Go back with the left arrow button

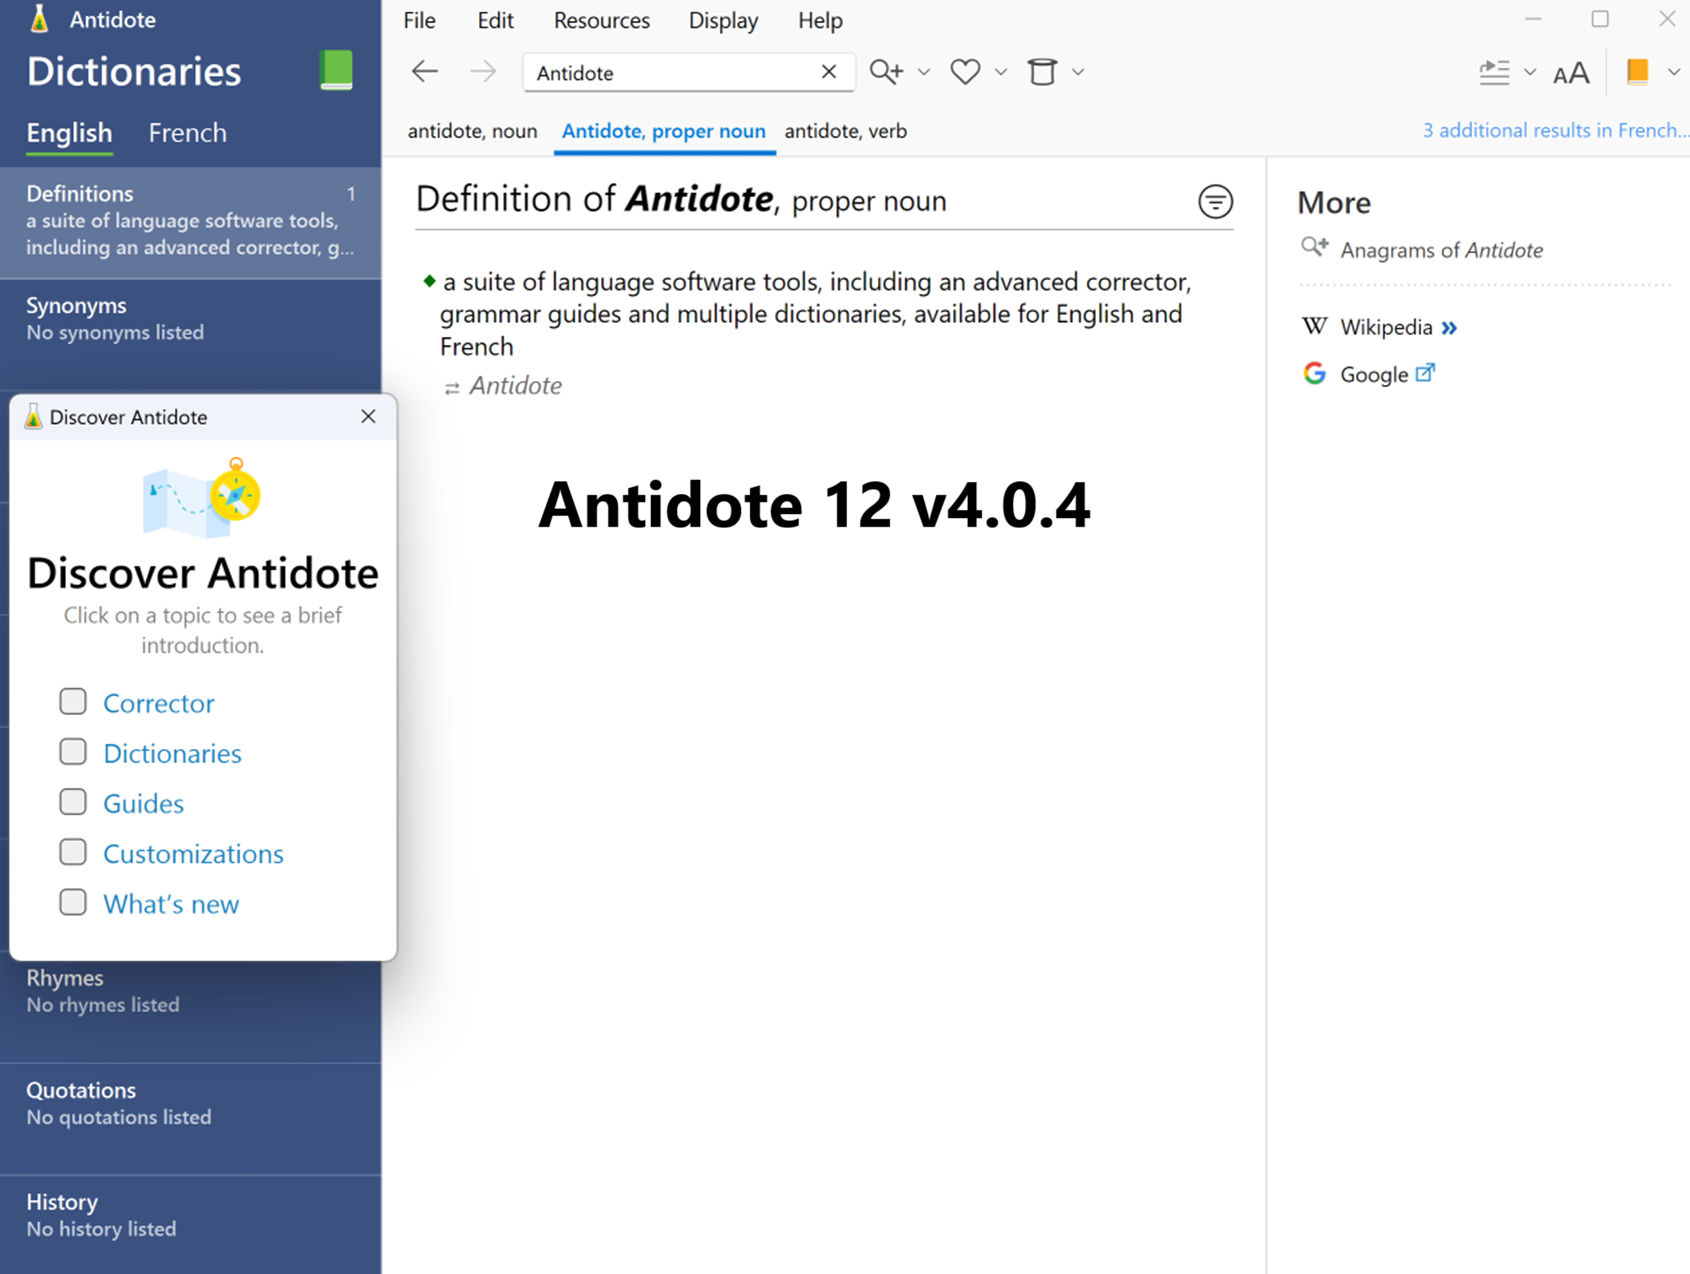point(425,72)
